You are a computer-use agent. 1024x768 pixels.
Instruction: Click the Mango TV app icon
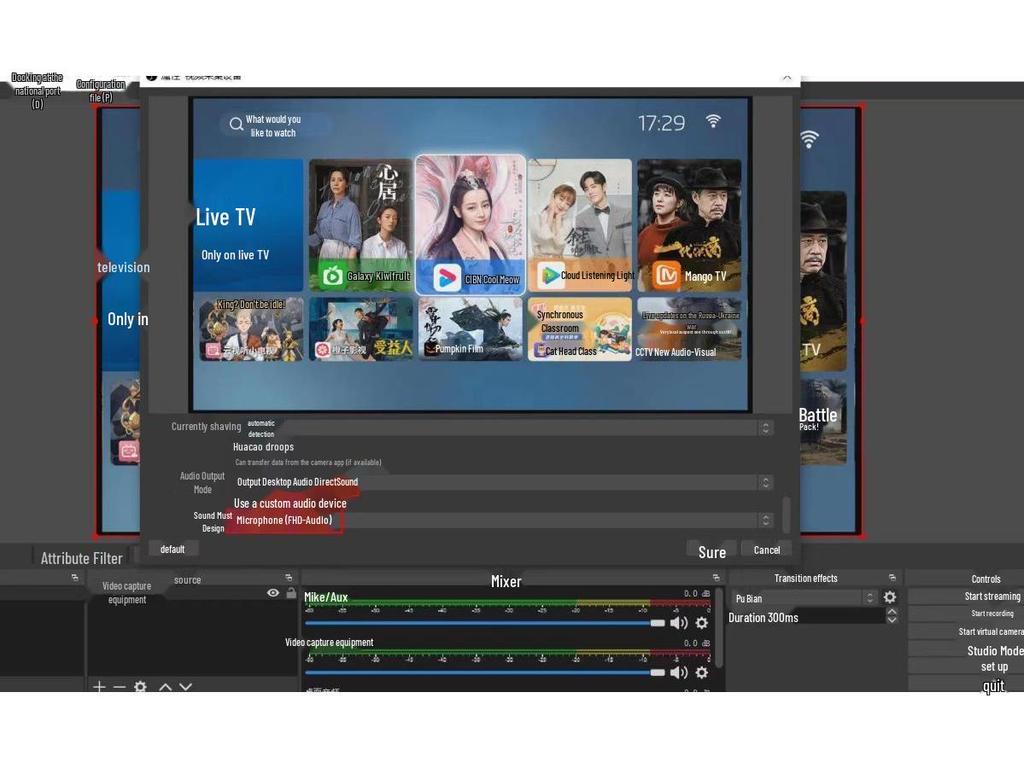click(666, 275)
